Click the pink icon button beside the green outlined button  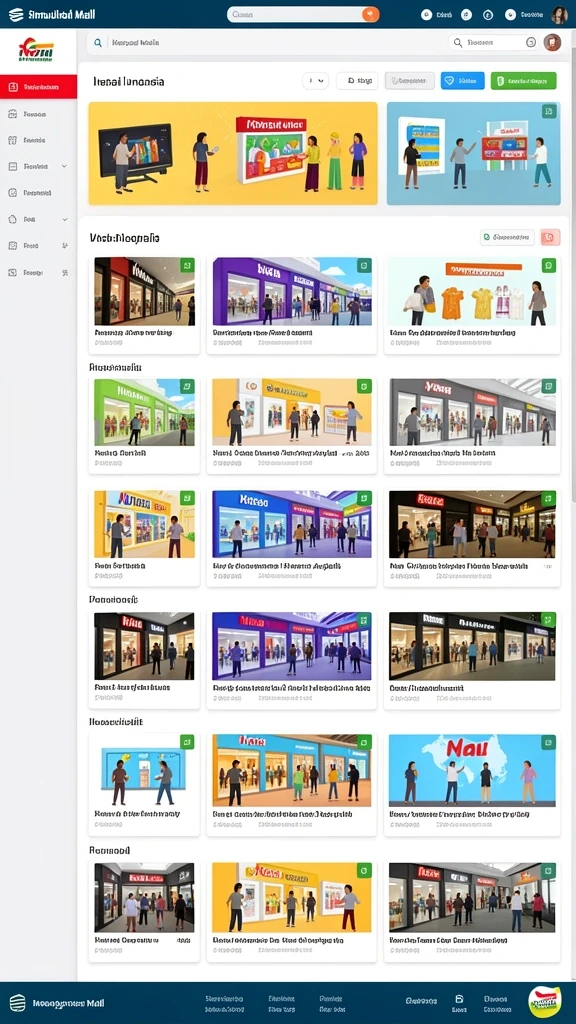551,237
